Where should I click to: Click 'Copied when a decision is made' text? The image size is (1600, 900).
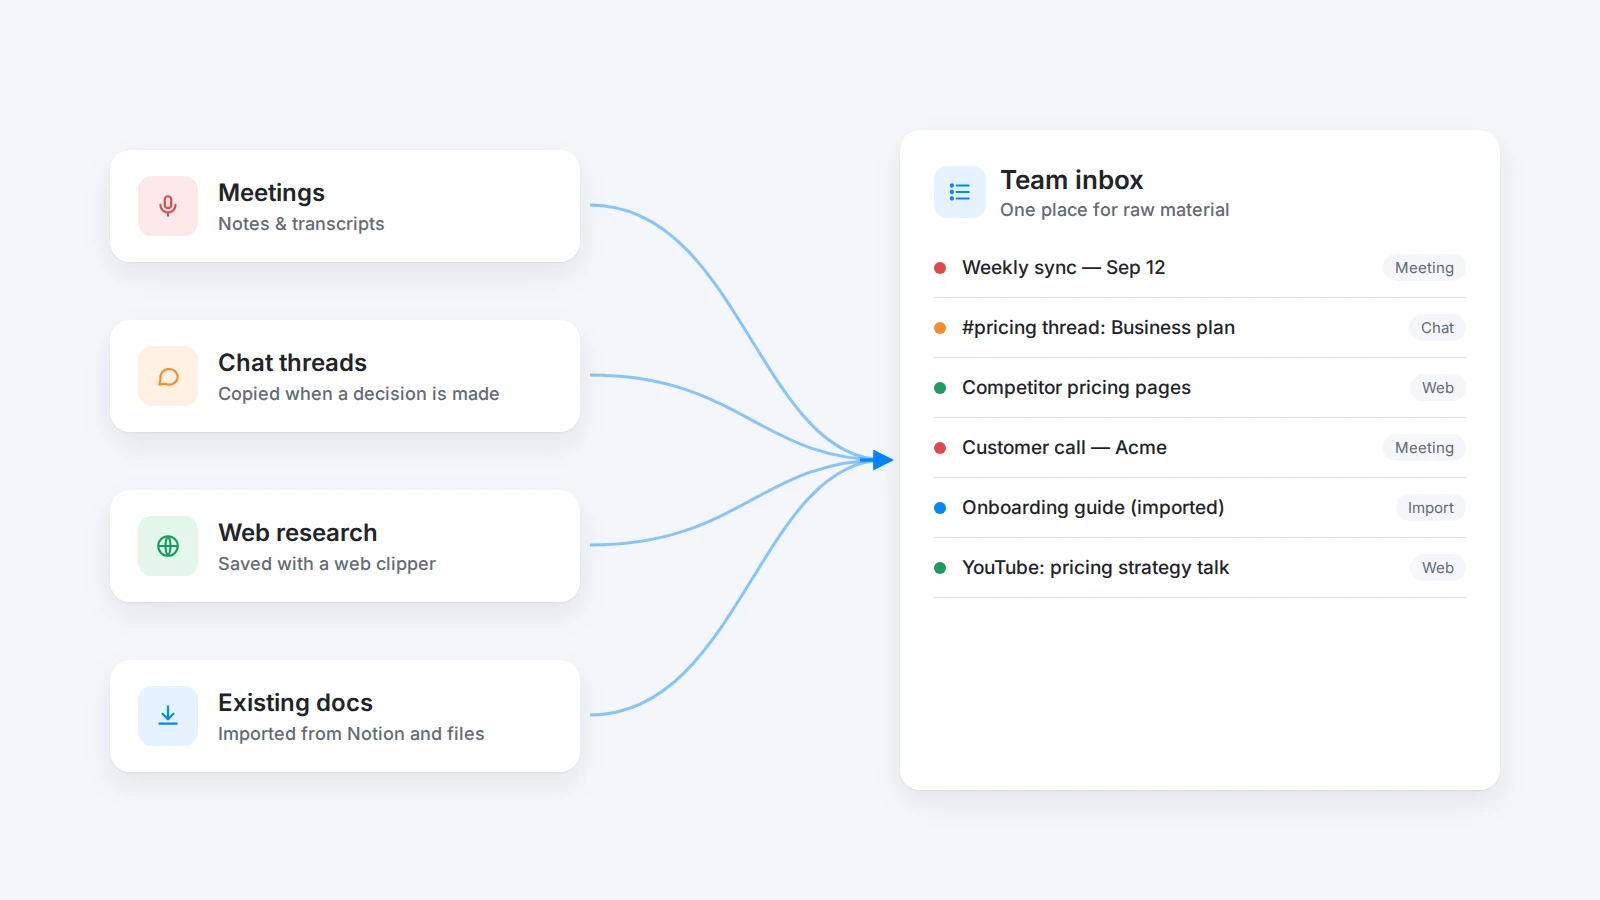click(x=358, y=394)
